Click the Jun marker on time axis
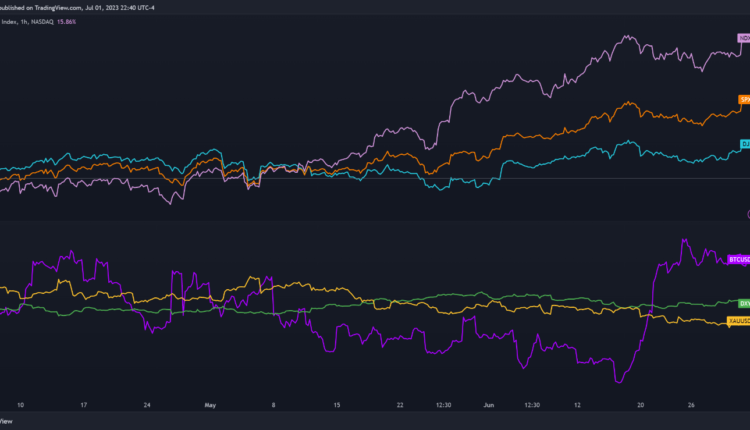The width and height of the screenshot is (750, 430). (488, 406)
